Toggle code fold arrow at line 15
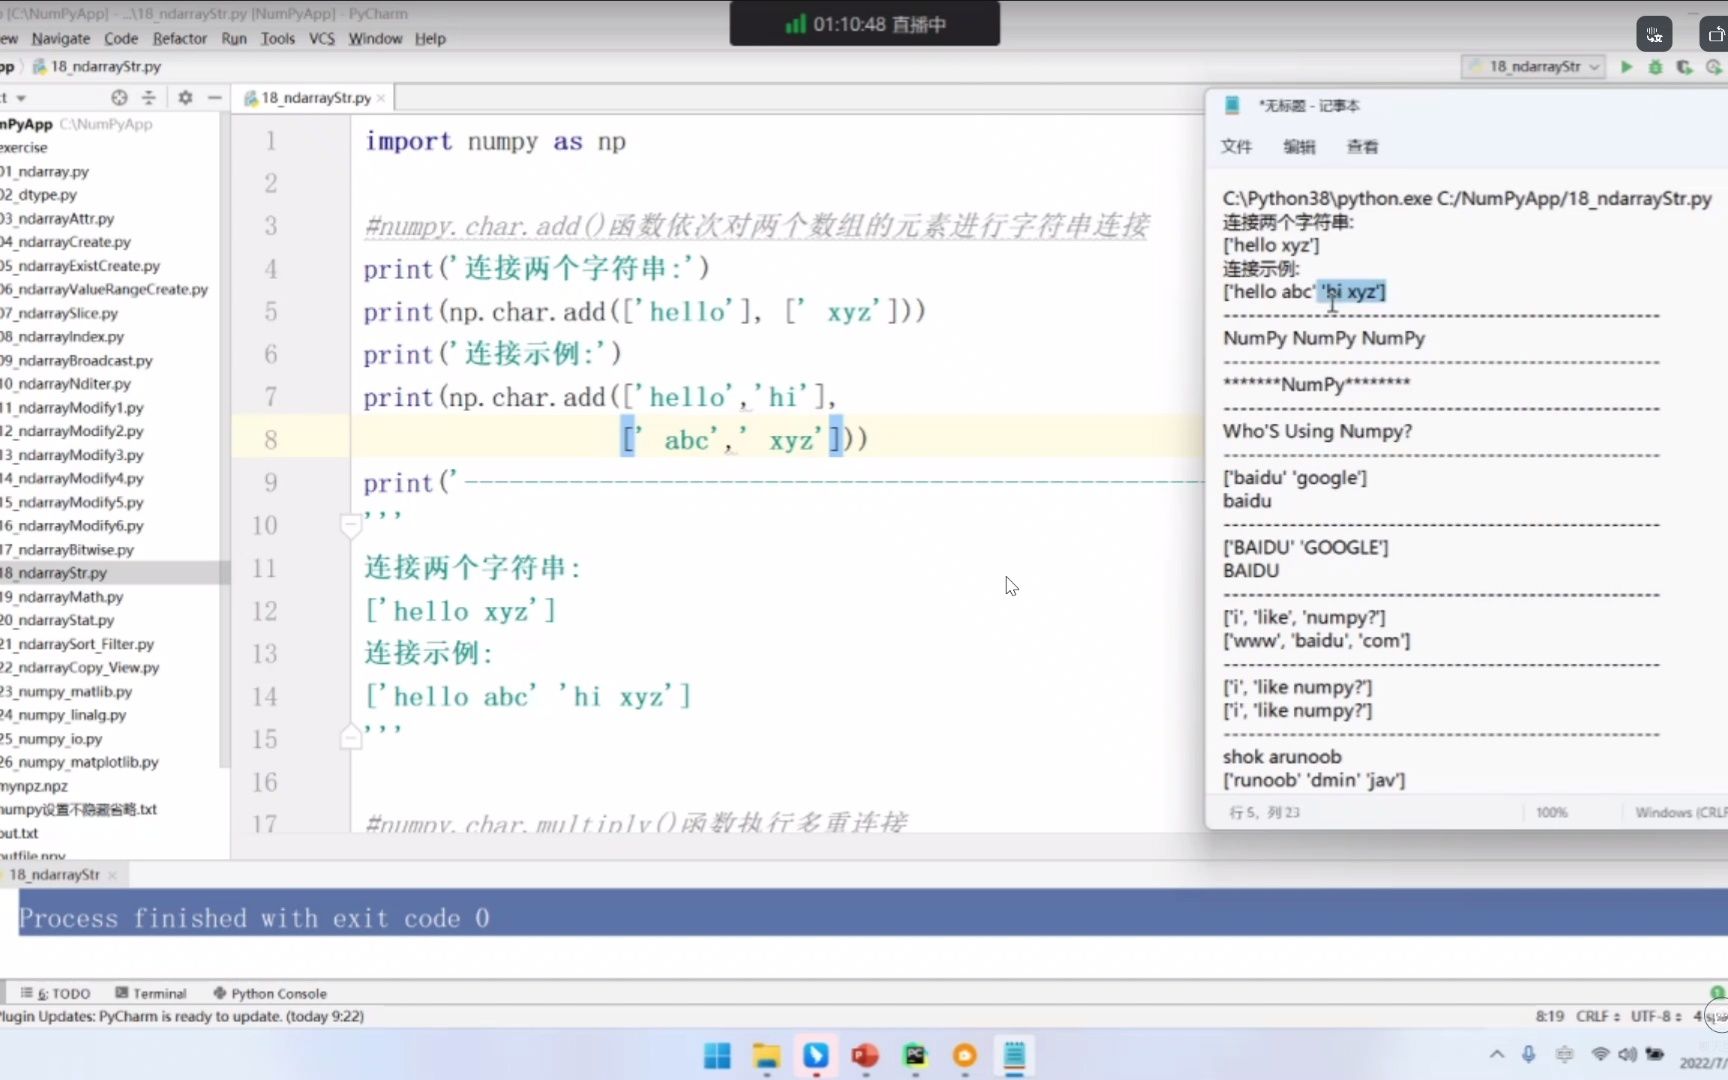The height and width of the screenshot is (1080, 1728). coord(350,737)
